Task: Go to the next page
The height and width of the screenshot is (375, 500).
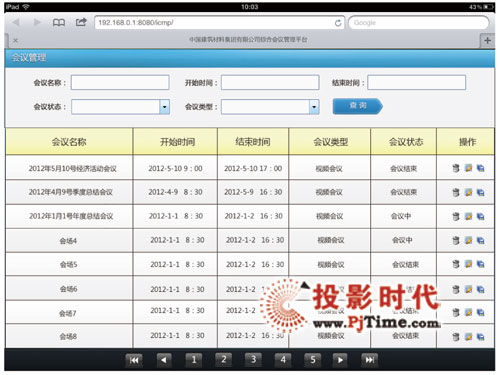Action: point(340,360)
